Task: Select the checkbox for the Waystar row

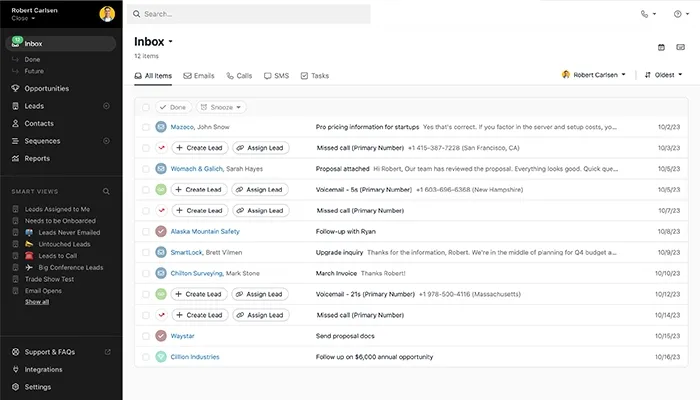Action: [x=146, y=336]
